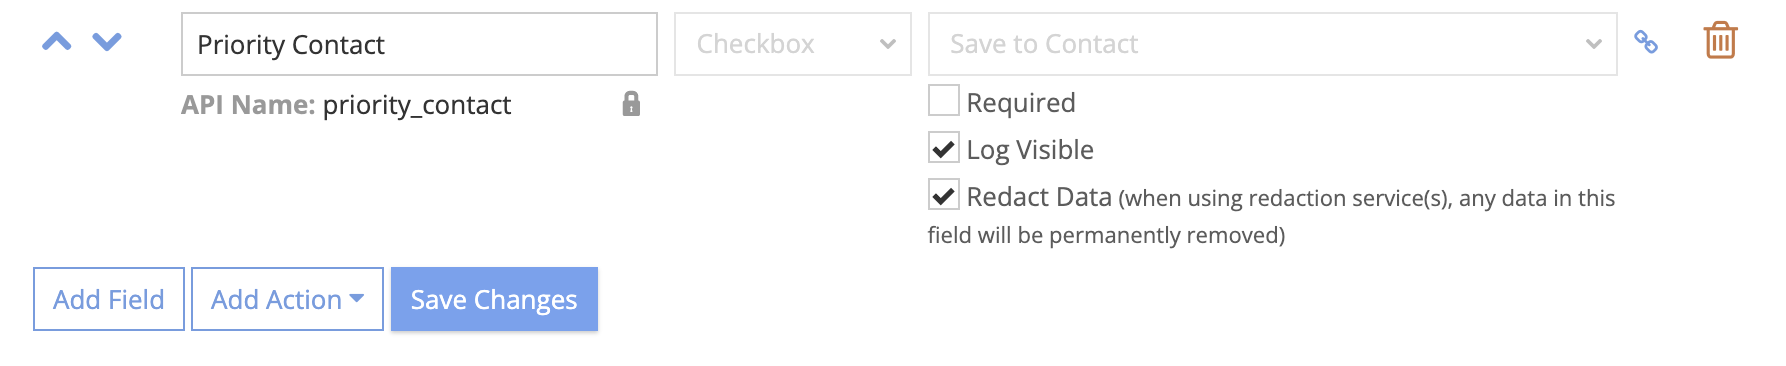Click the Log Visible label text
The width and height of the screenshot is (1786, 366).
tap(1030, 150)
